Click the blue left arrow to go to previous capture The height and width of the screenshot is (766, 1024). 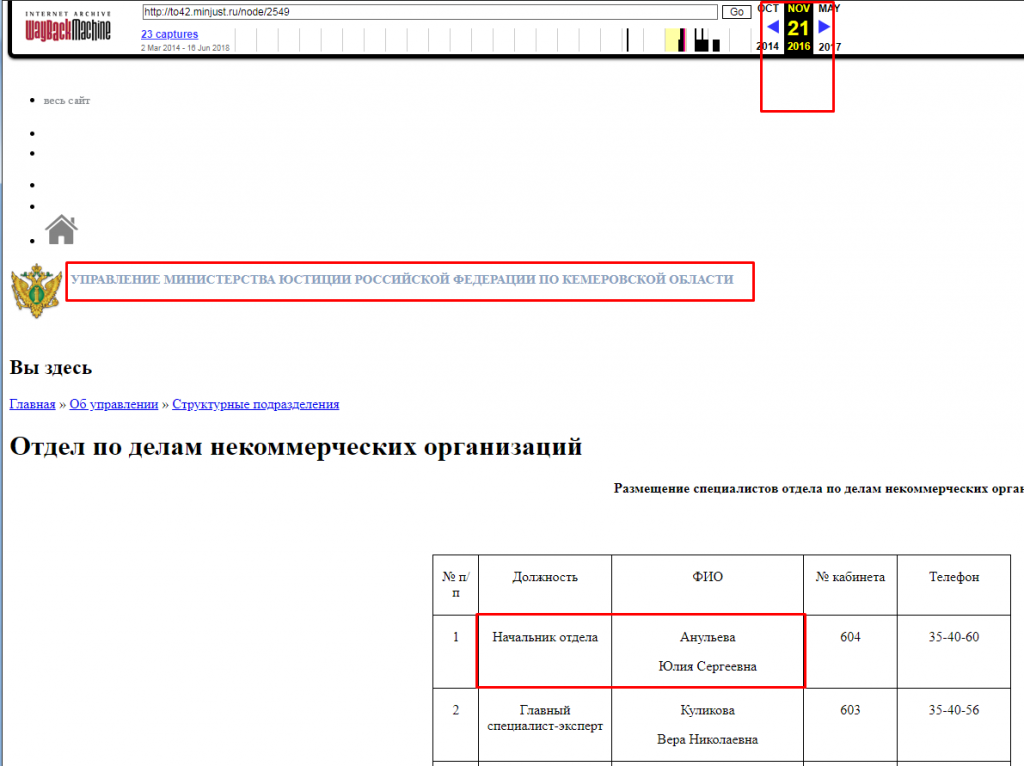tap(772, 27)
